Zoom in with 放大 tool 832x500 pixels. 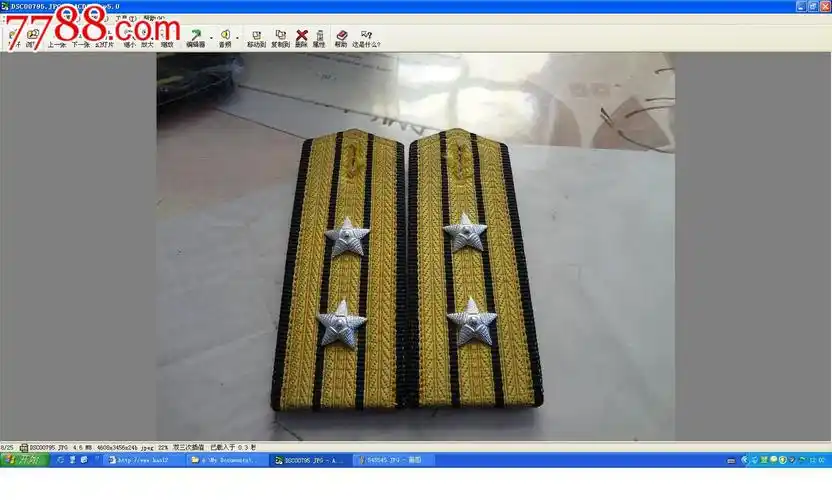(147, 38)
